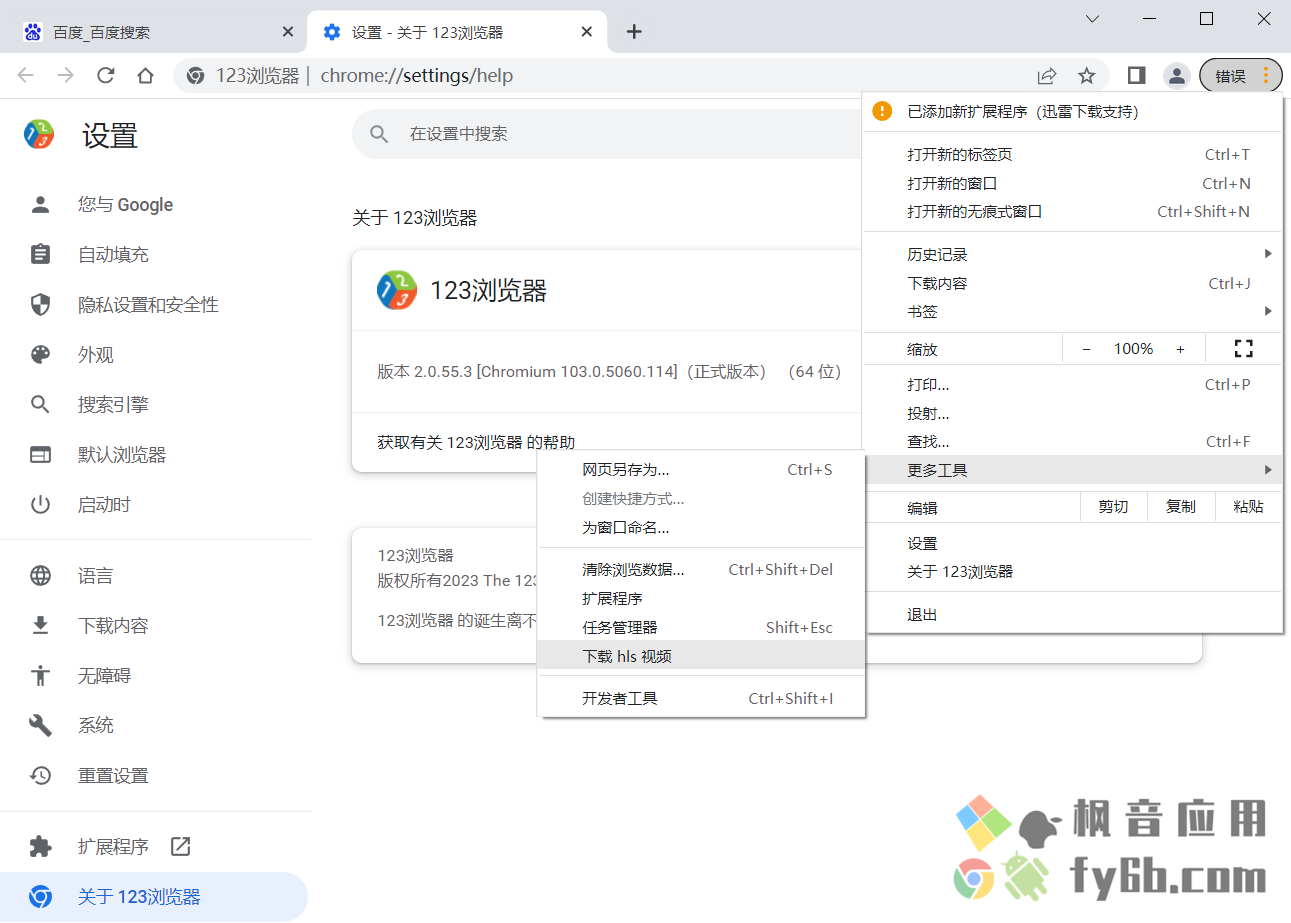This screenshot has height=923, width=1291.
Task: Choose 打印... menu item
Action: (1072, 385)
